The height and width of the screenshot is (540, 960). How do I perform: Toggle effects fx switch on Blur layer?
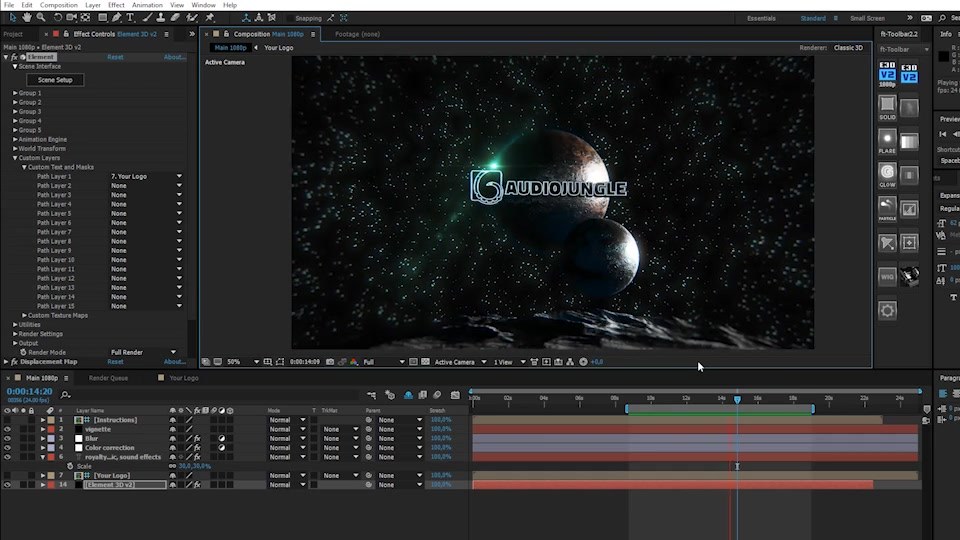[197, 438]
